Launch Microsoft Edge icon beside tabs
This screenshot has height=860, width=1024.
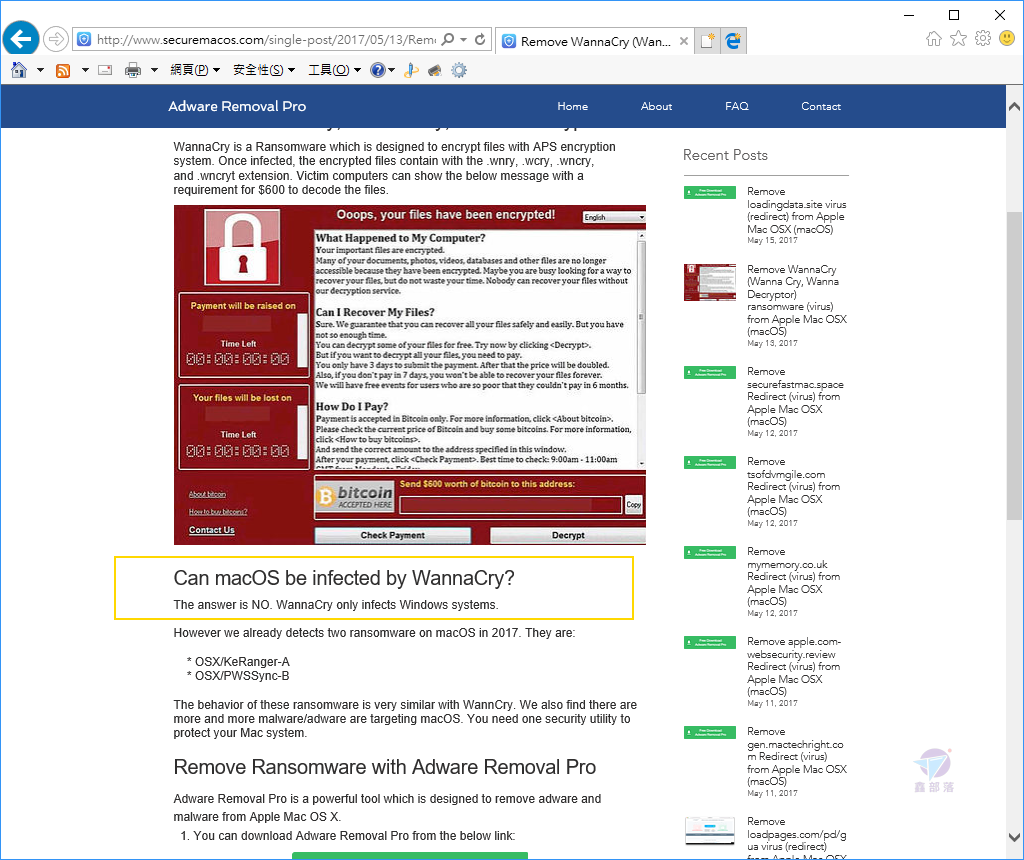pyautogui.click(x=733, y=41)
